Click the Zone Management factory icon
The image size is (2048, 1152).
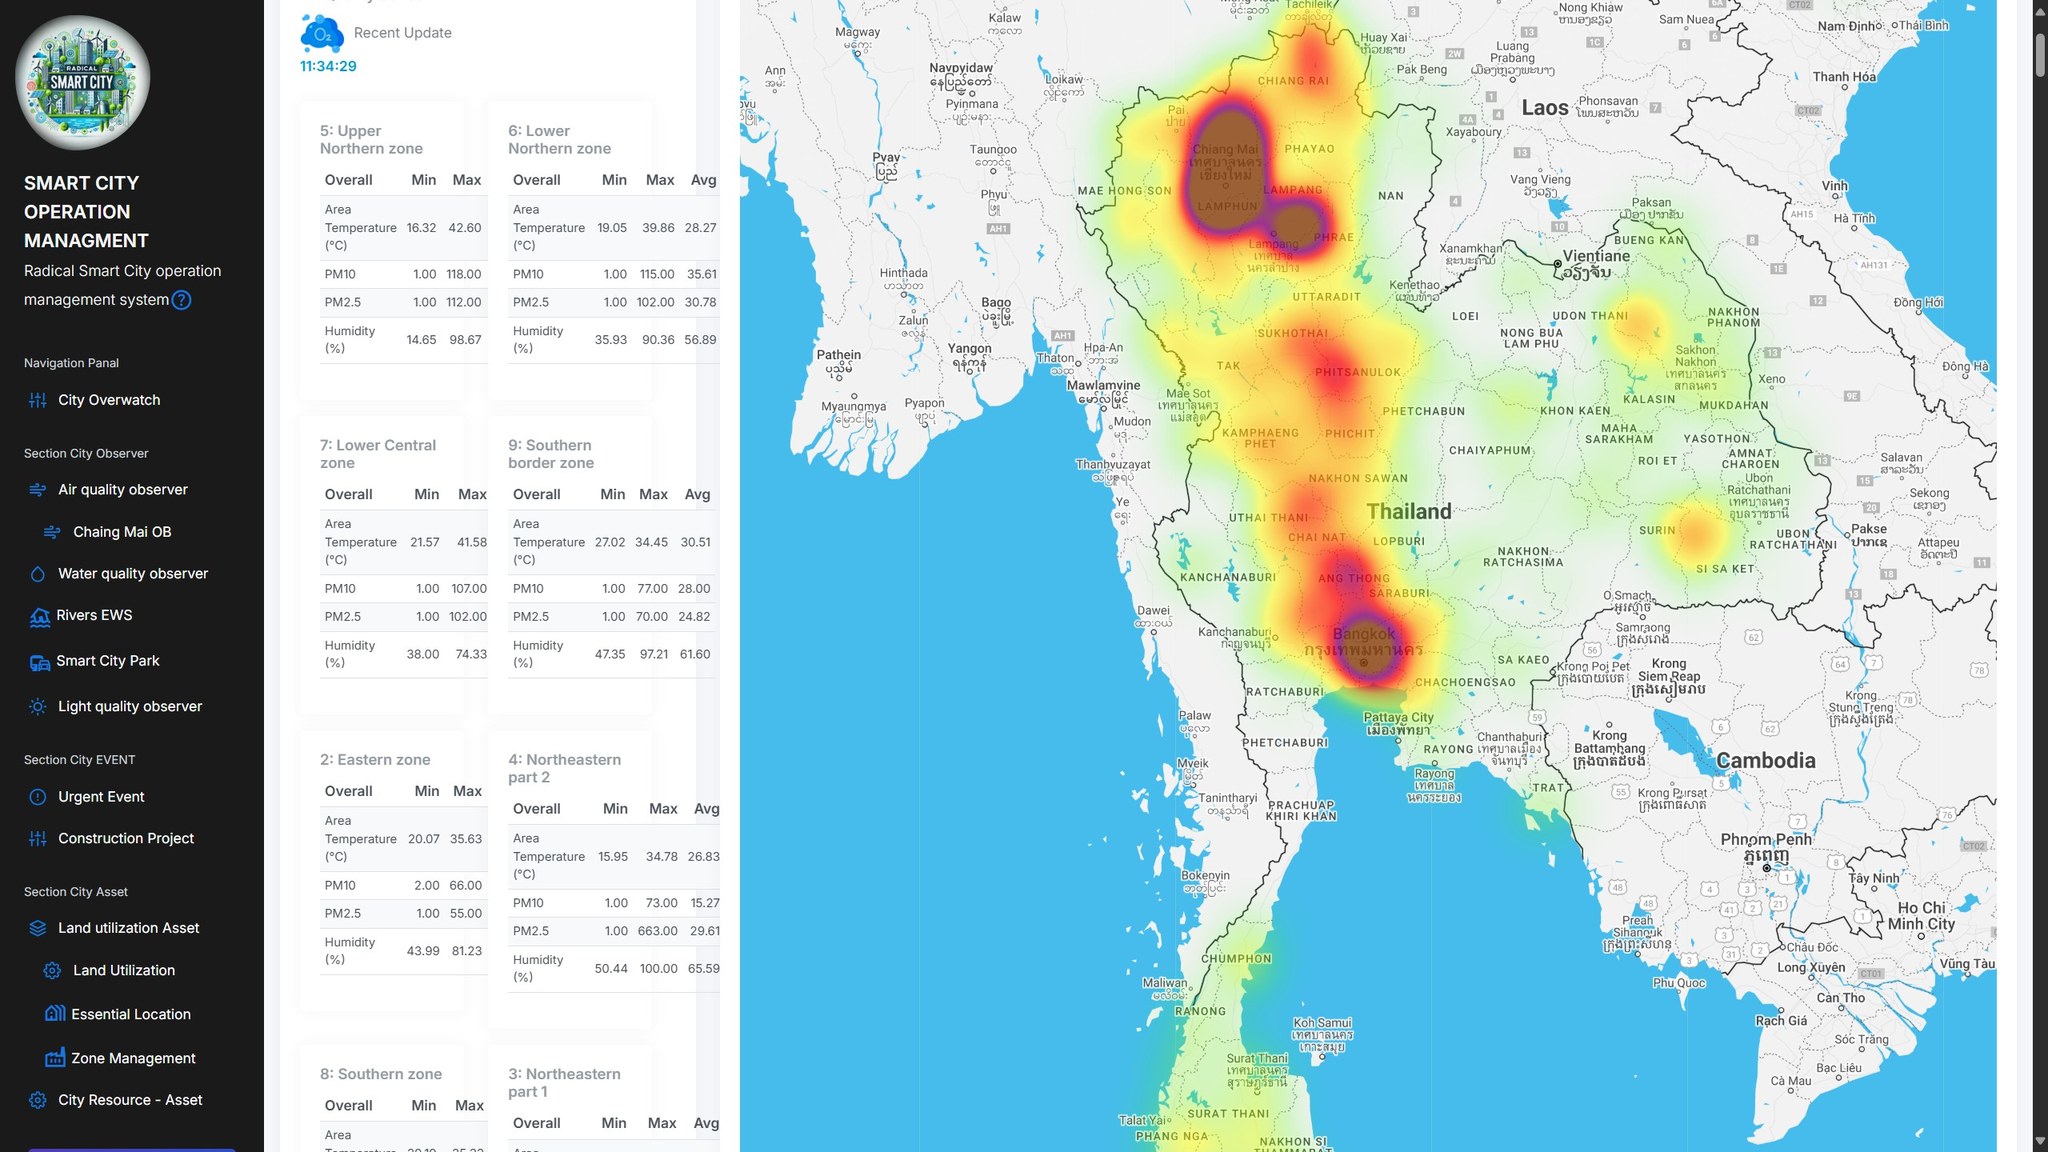[x=55, y=1057]
